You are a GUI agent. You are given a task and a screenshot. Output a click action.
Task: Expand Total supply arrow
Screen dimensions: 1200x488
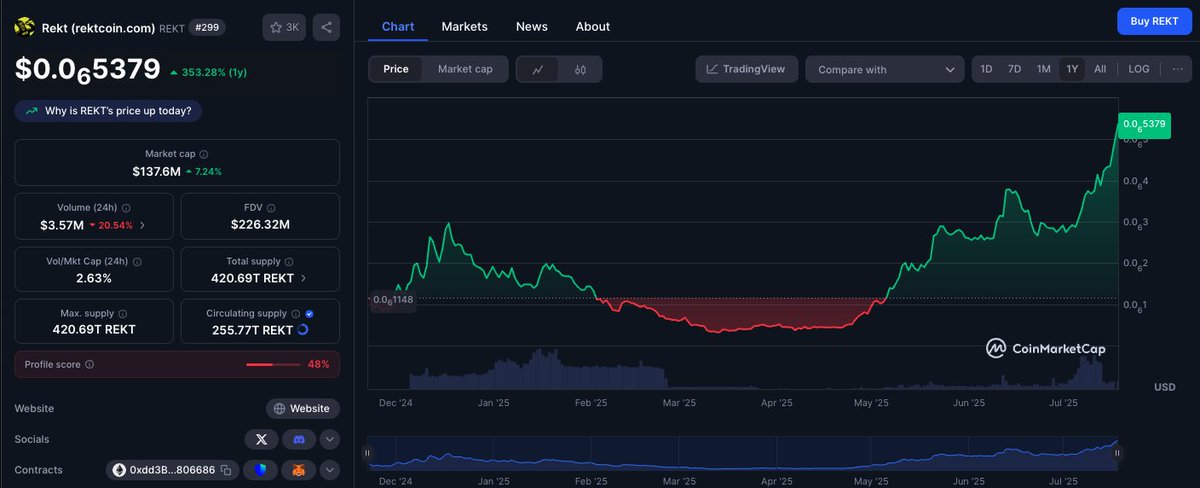[x=304, y=278]
